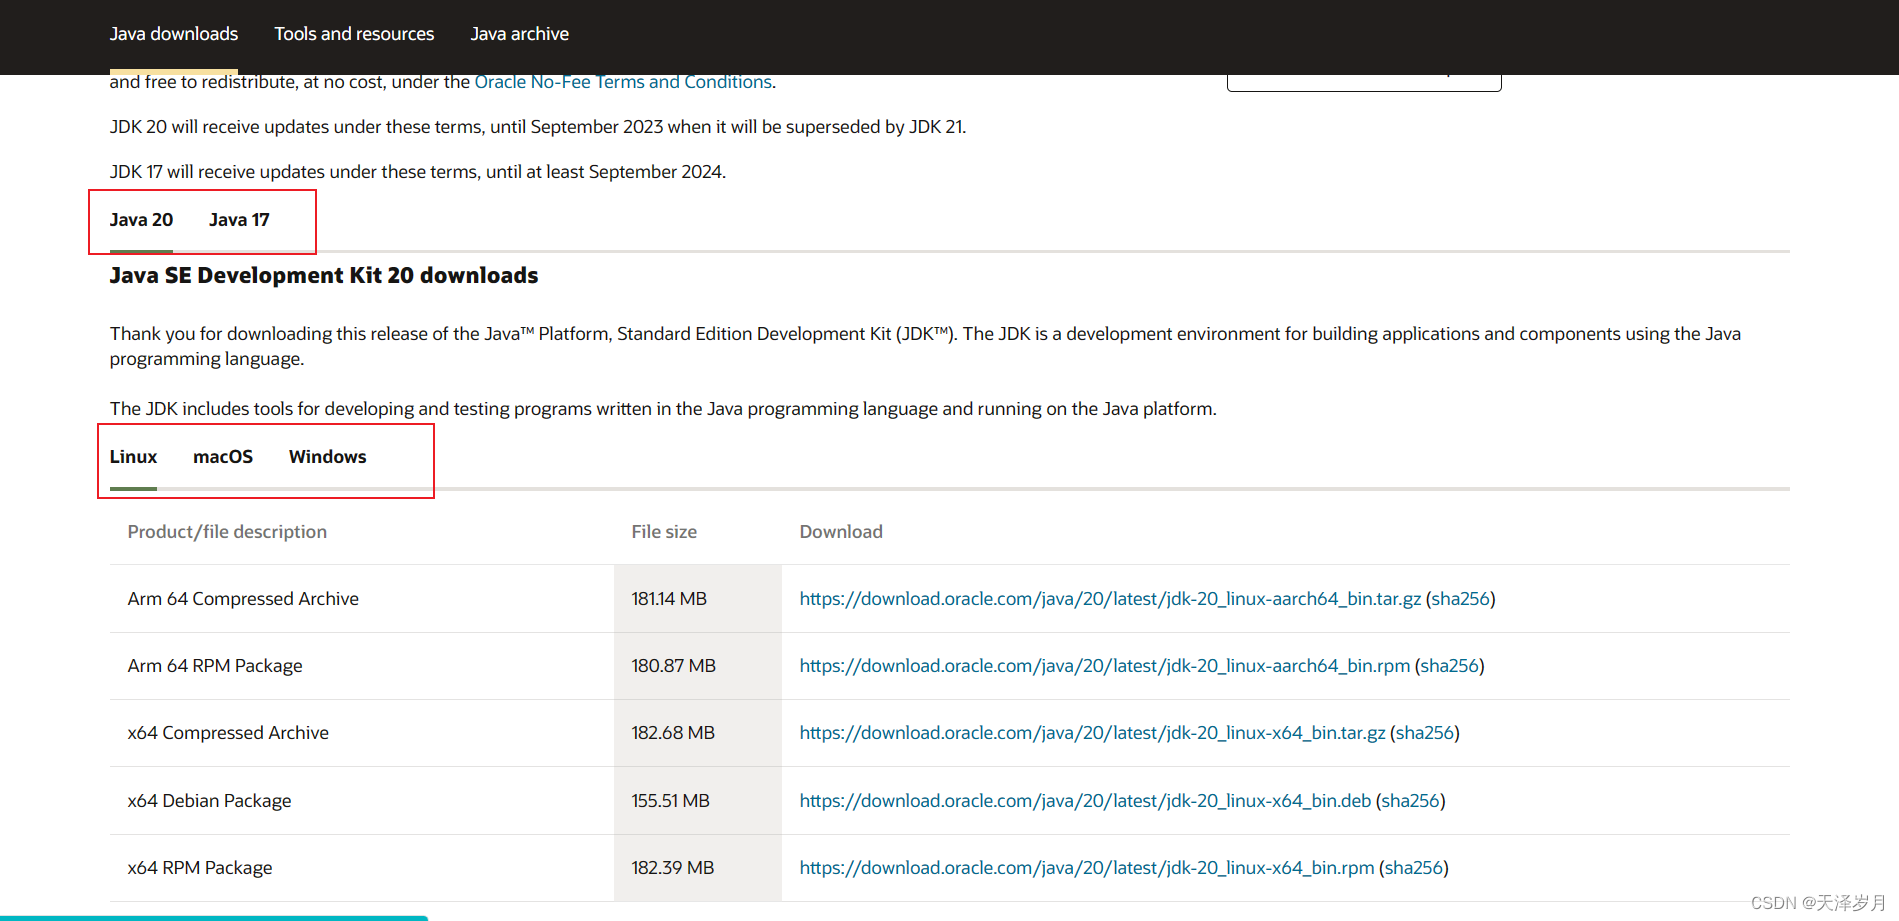Click the Download column header
Image resolution: width=1899 pixels, height=921 pixels.
coord(841,532)
